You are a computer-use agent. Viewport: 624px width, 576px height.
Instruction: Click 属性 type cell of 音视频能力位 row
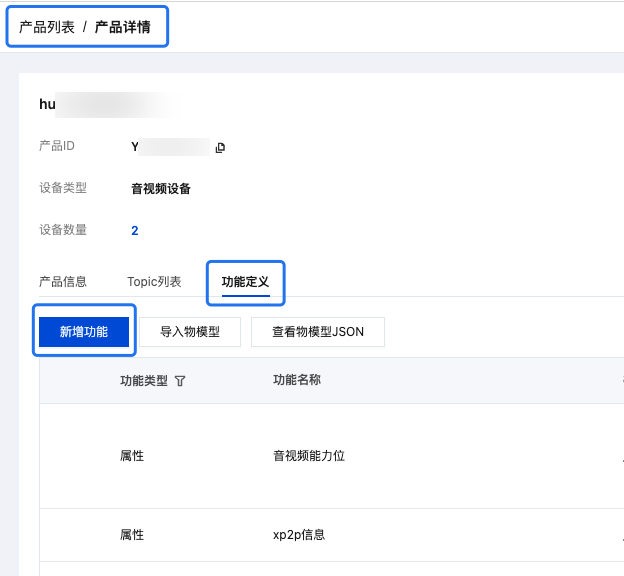coord(132,456)
